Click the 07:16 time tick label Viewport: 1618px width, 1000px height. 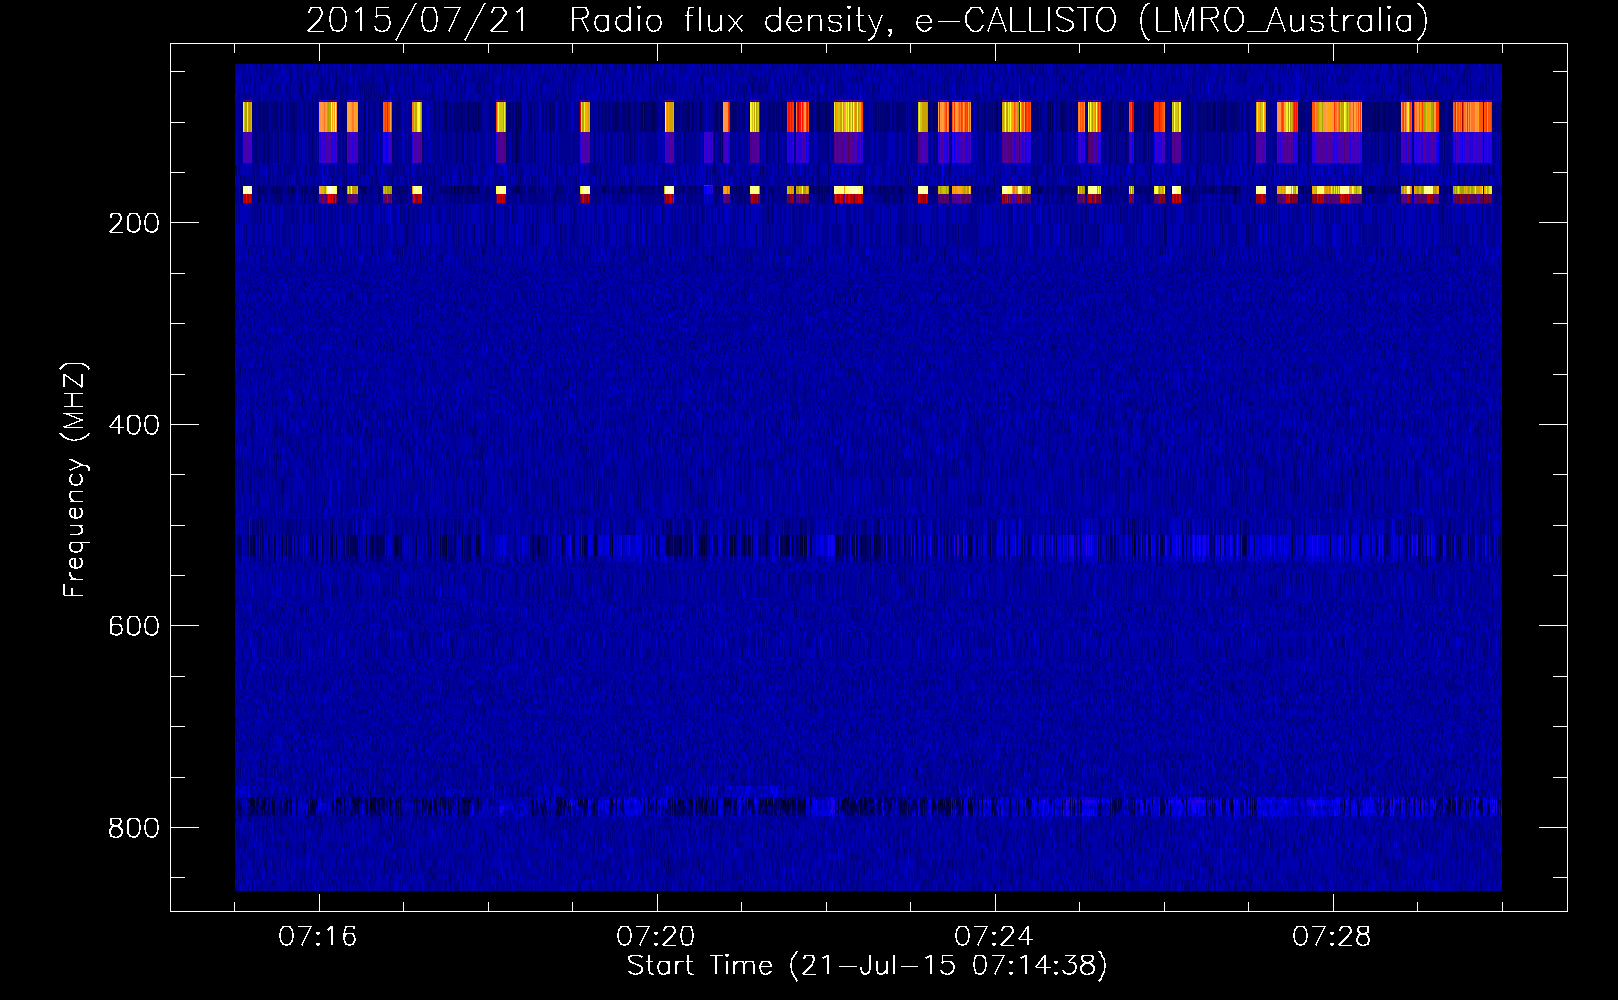point(318,937)
